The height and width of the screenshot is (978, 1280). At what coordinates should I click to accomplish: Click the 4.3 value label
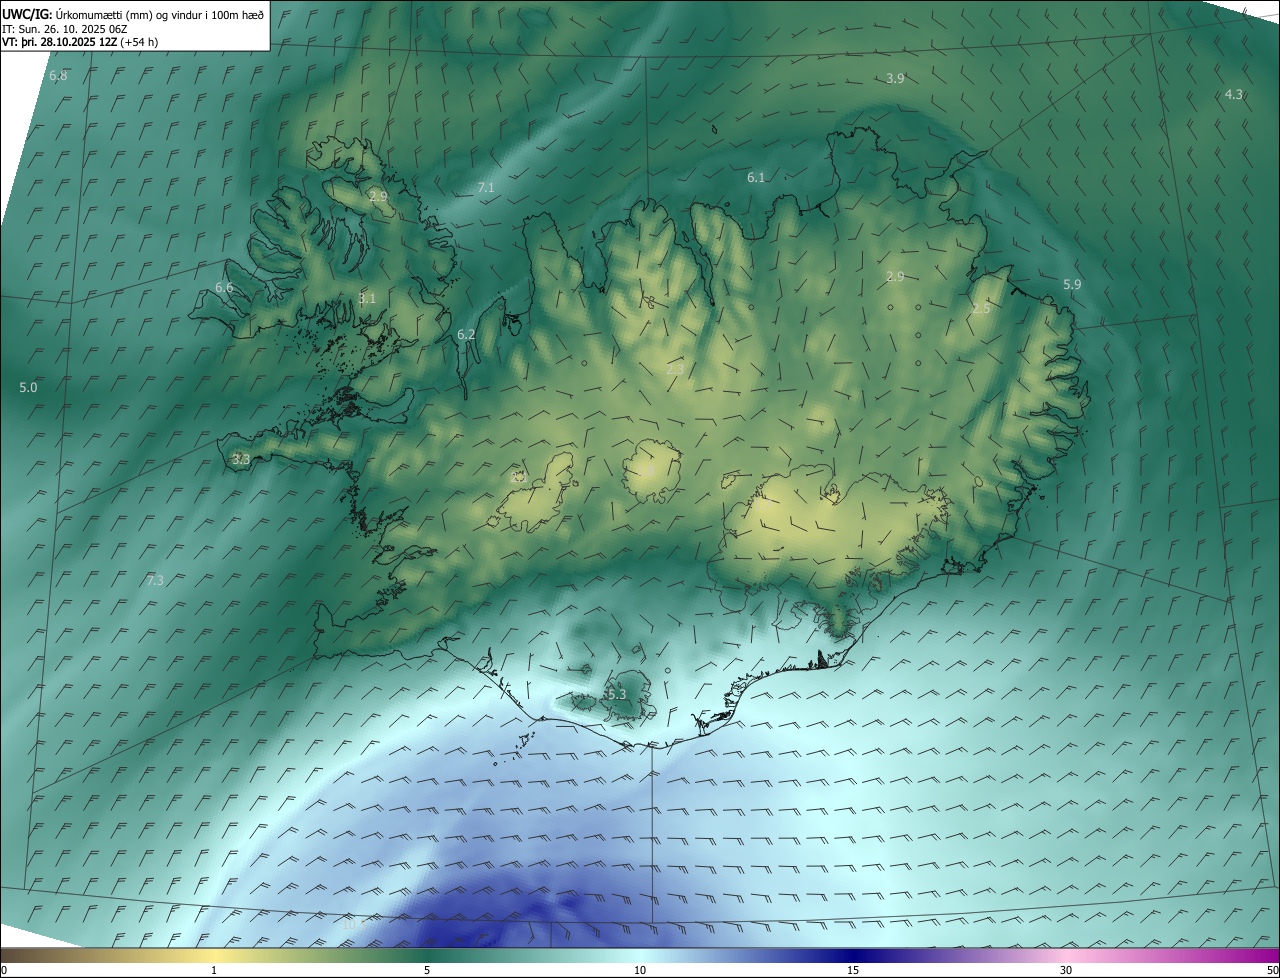pyautogui.click(x=1233, y=94)
